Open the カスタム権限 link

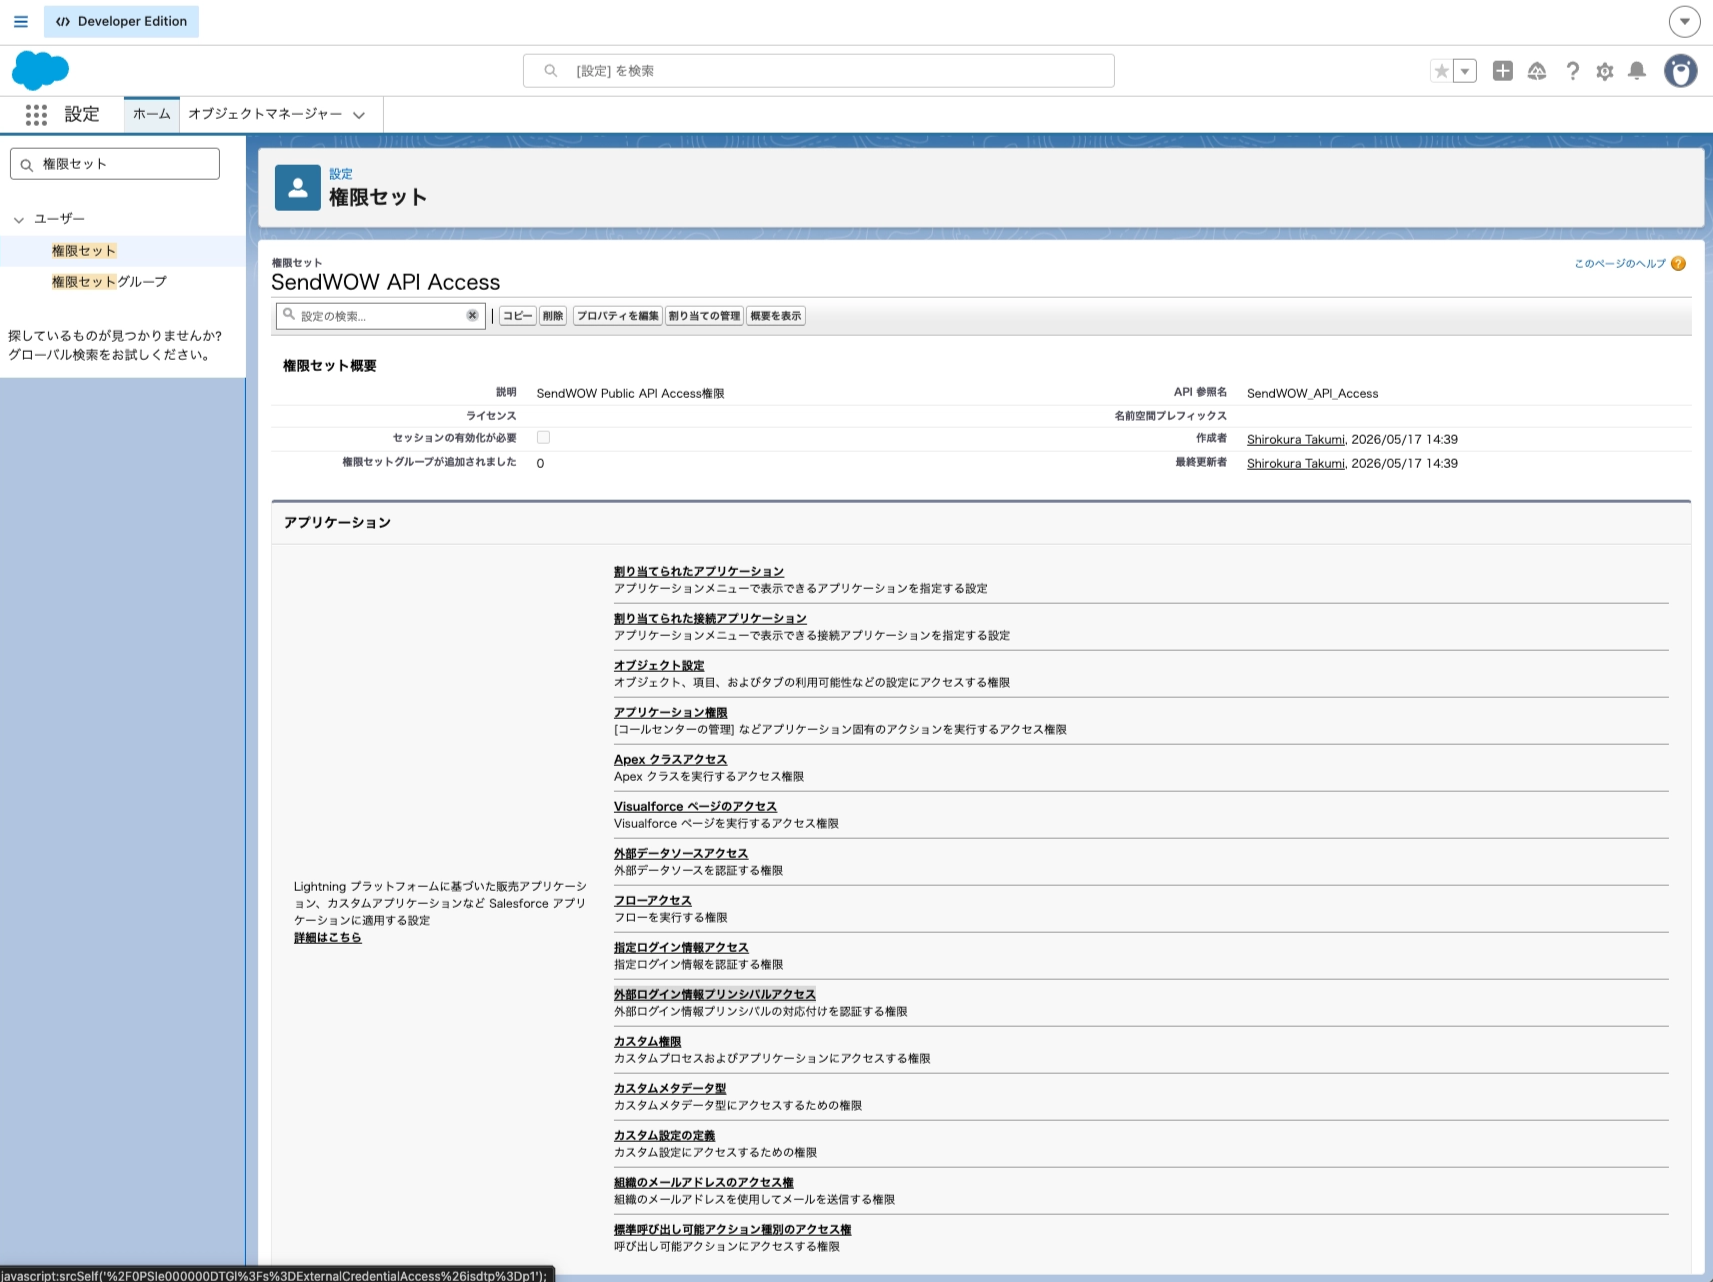tap(648, 1042)
